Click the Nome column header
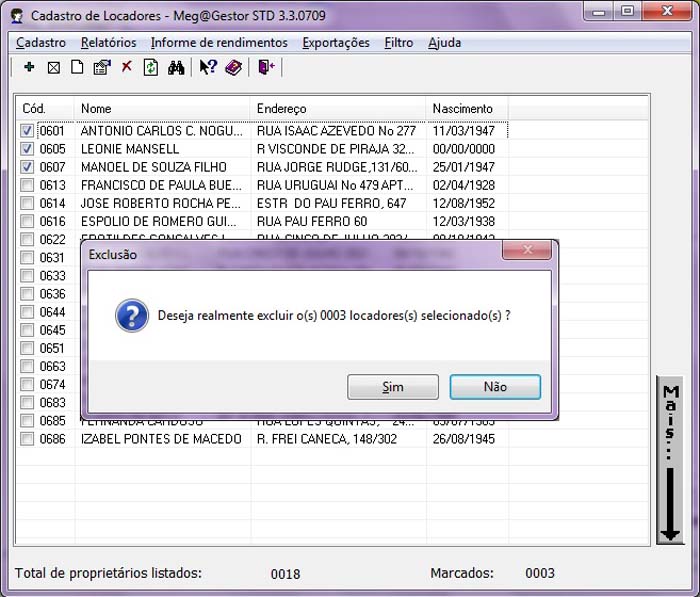Screen dimensions: 700x597 coord(160,108)
